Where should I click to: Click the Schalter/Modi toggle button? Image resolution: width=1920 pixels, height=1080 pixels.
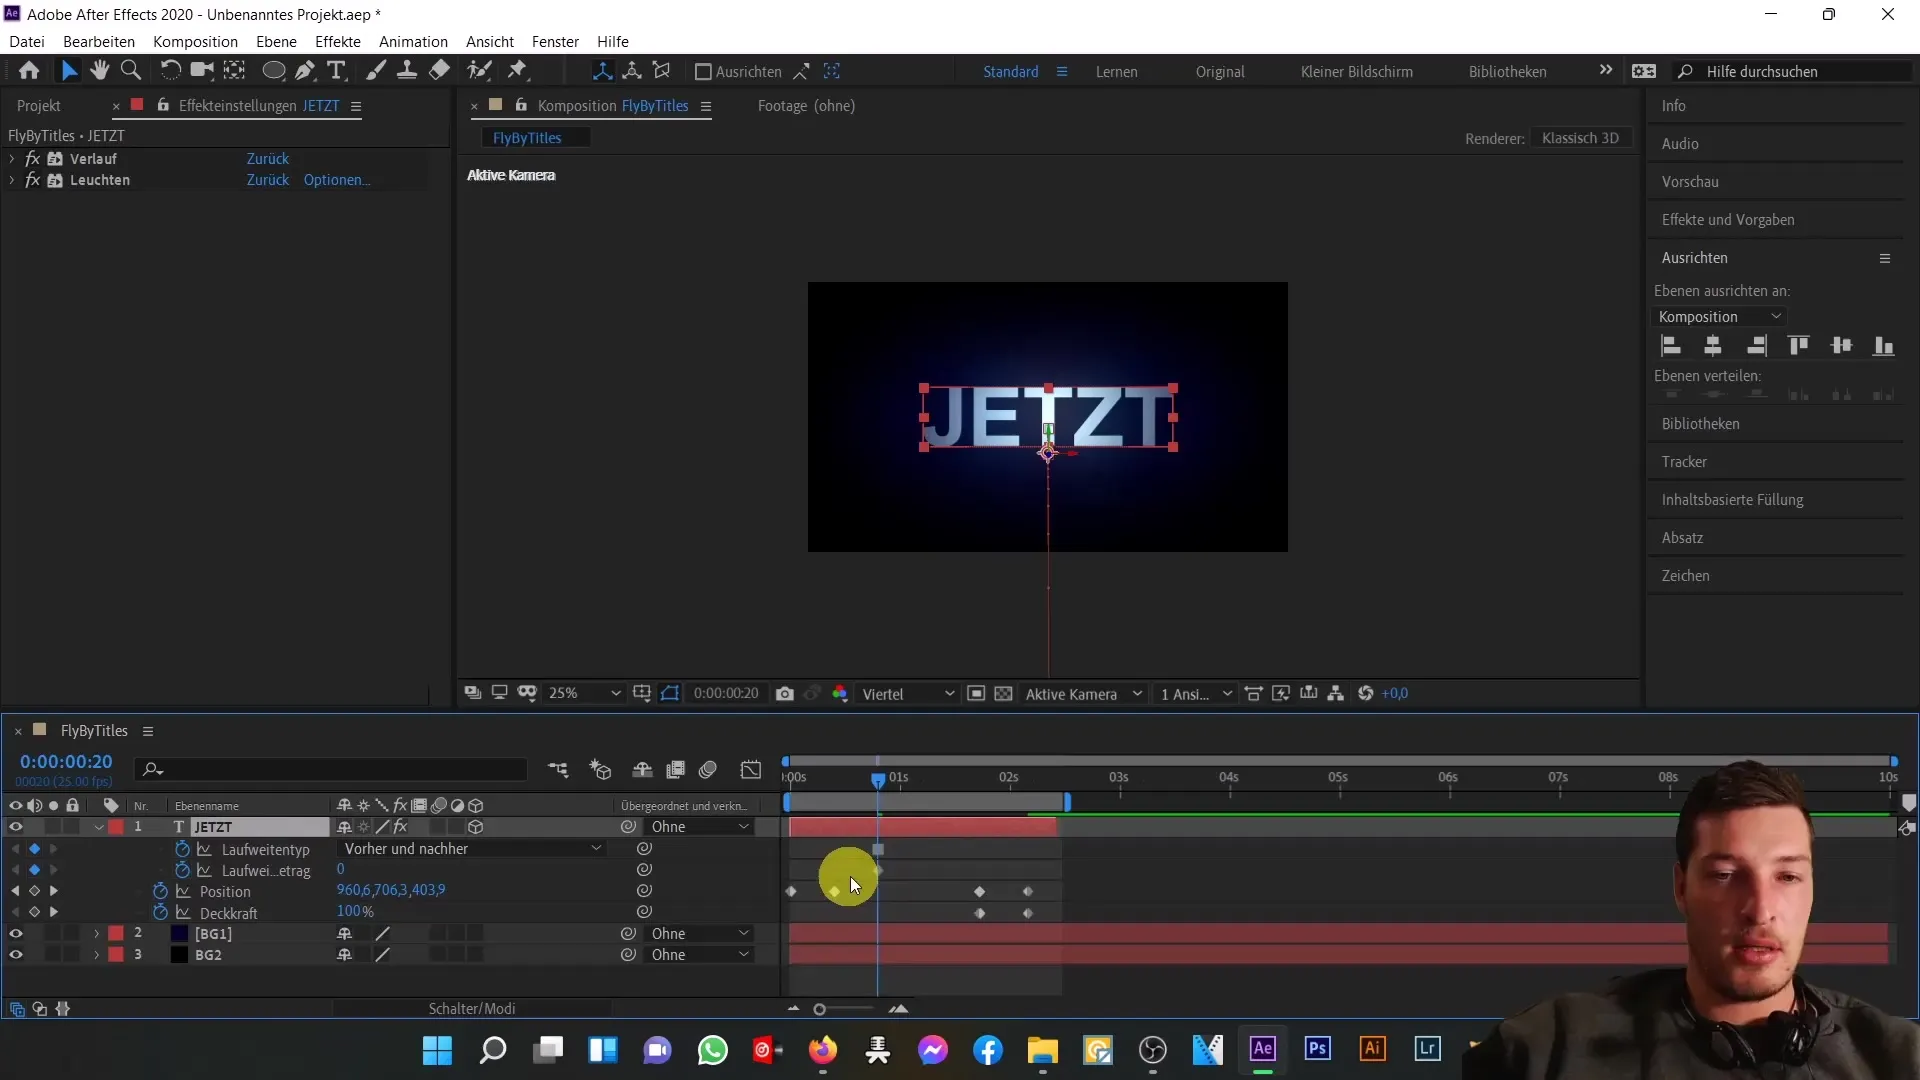click(x=472, y=1008)
